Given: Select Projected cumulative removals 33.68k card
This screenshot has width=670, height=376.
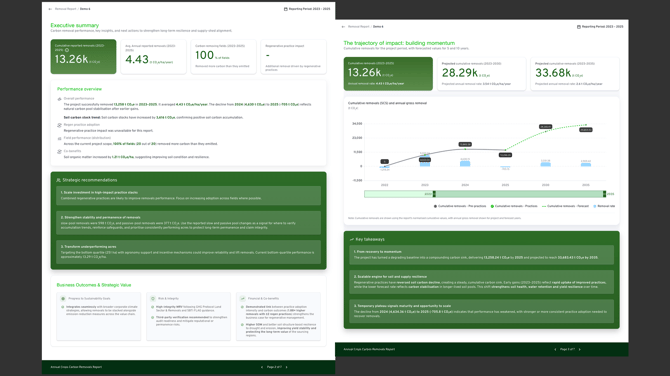Looking at the screenshot, I should [x=575, y=74].
